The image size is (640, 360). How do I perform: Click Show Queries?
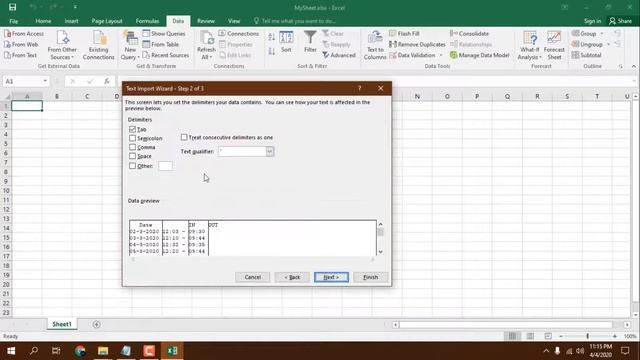pyautogui.click(x=164, y=33)
